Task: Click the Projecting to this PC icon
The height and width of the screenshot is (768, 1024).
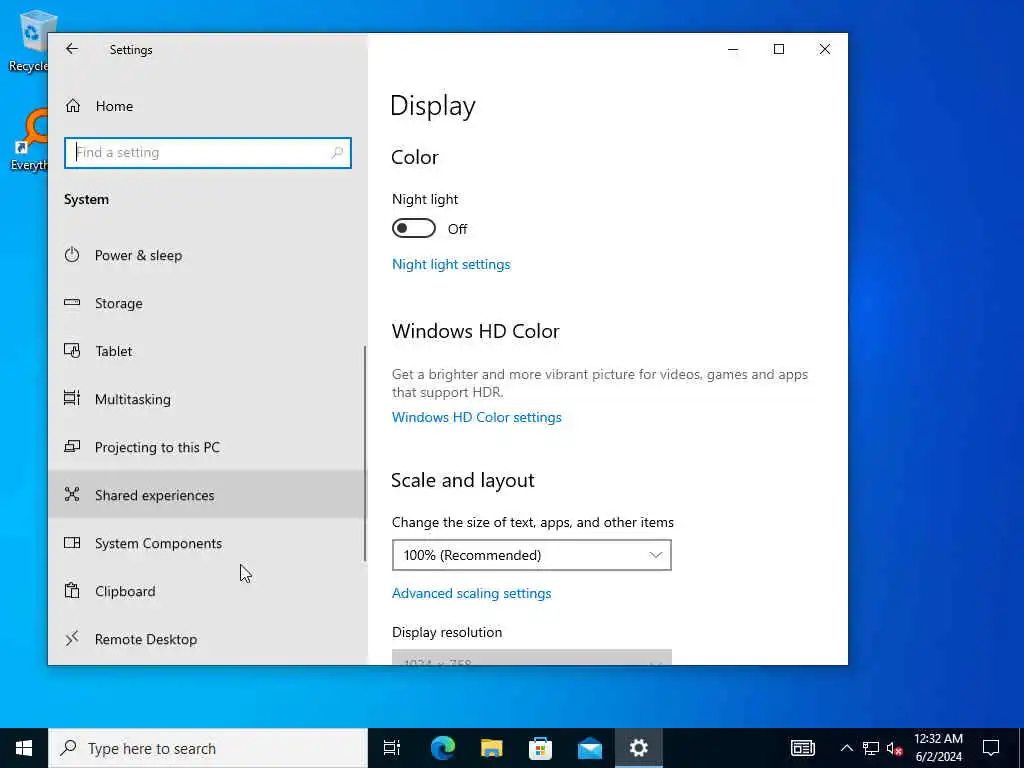Action: (72, 446)
